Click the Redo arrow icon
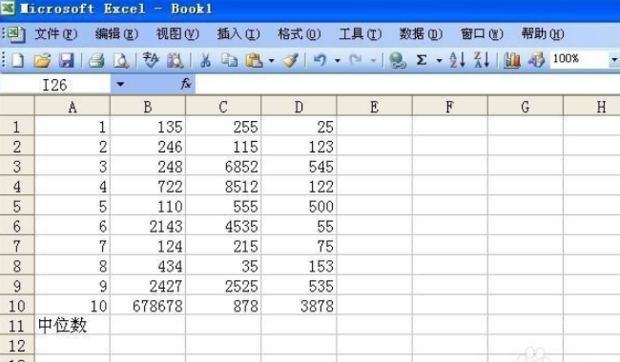This screenshot has height=362, width=620. (x=355, y=60)
